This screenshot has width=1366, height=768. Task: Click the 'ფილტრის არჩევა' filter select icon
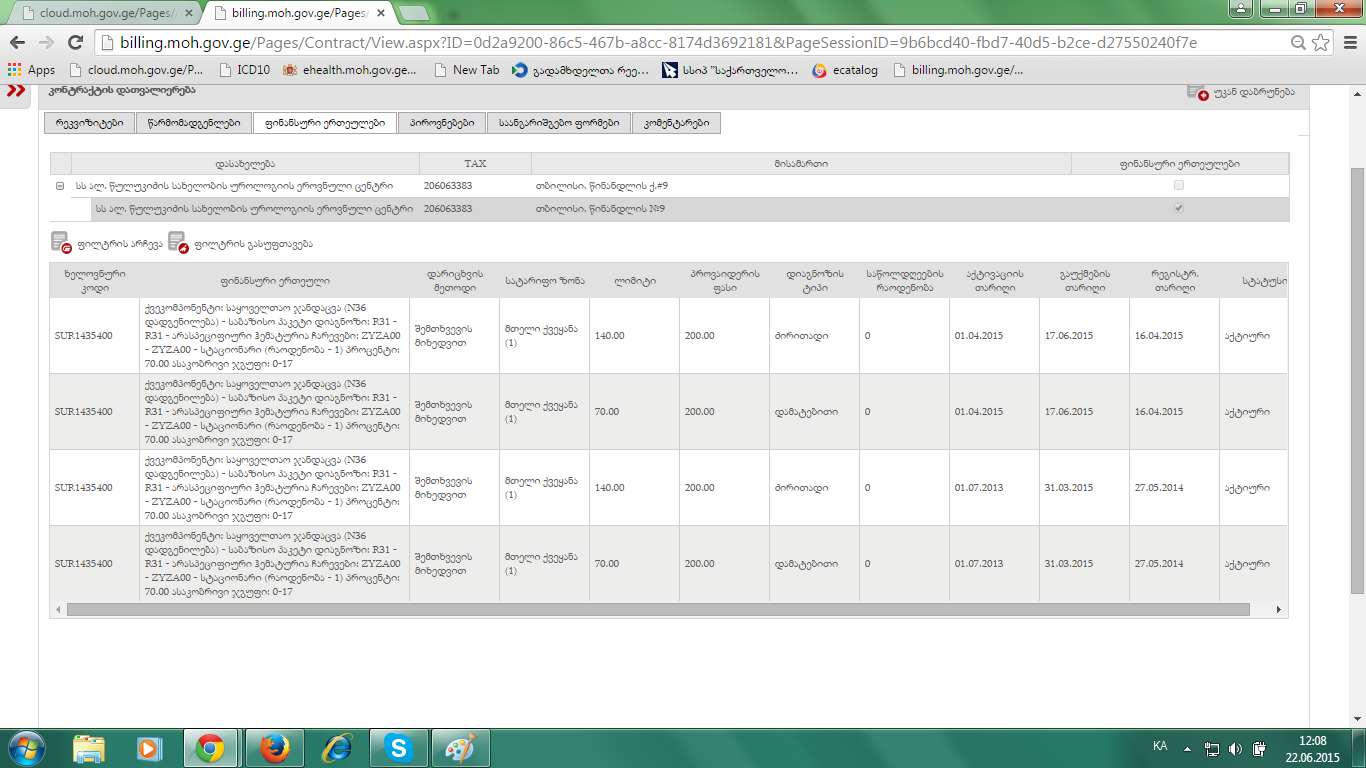[x=61, y=243]
